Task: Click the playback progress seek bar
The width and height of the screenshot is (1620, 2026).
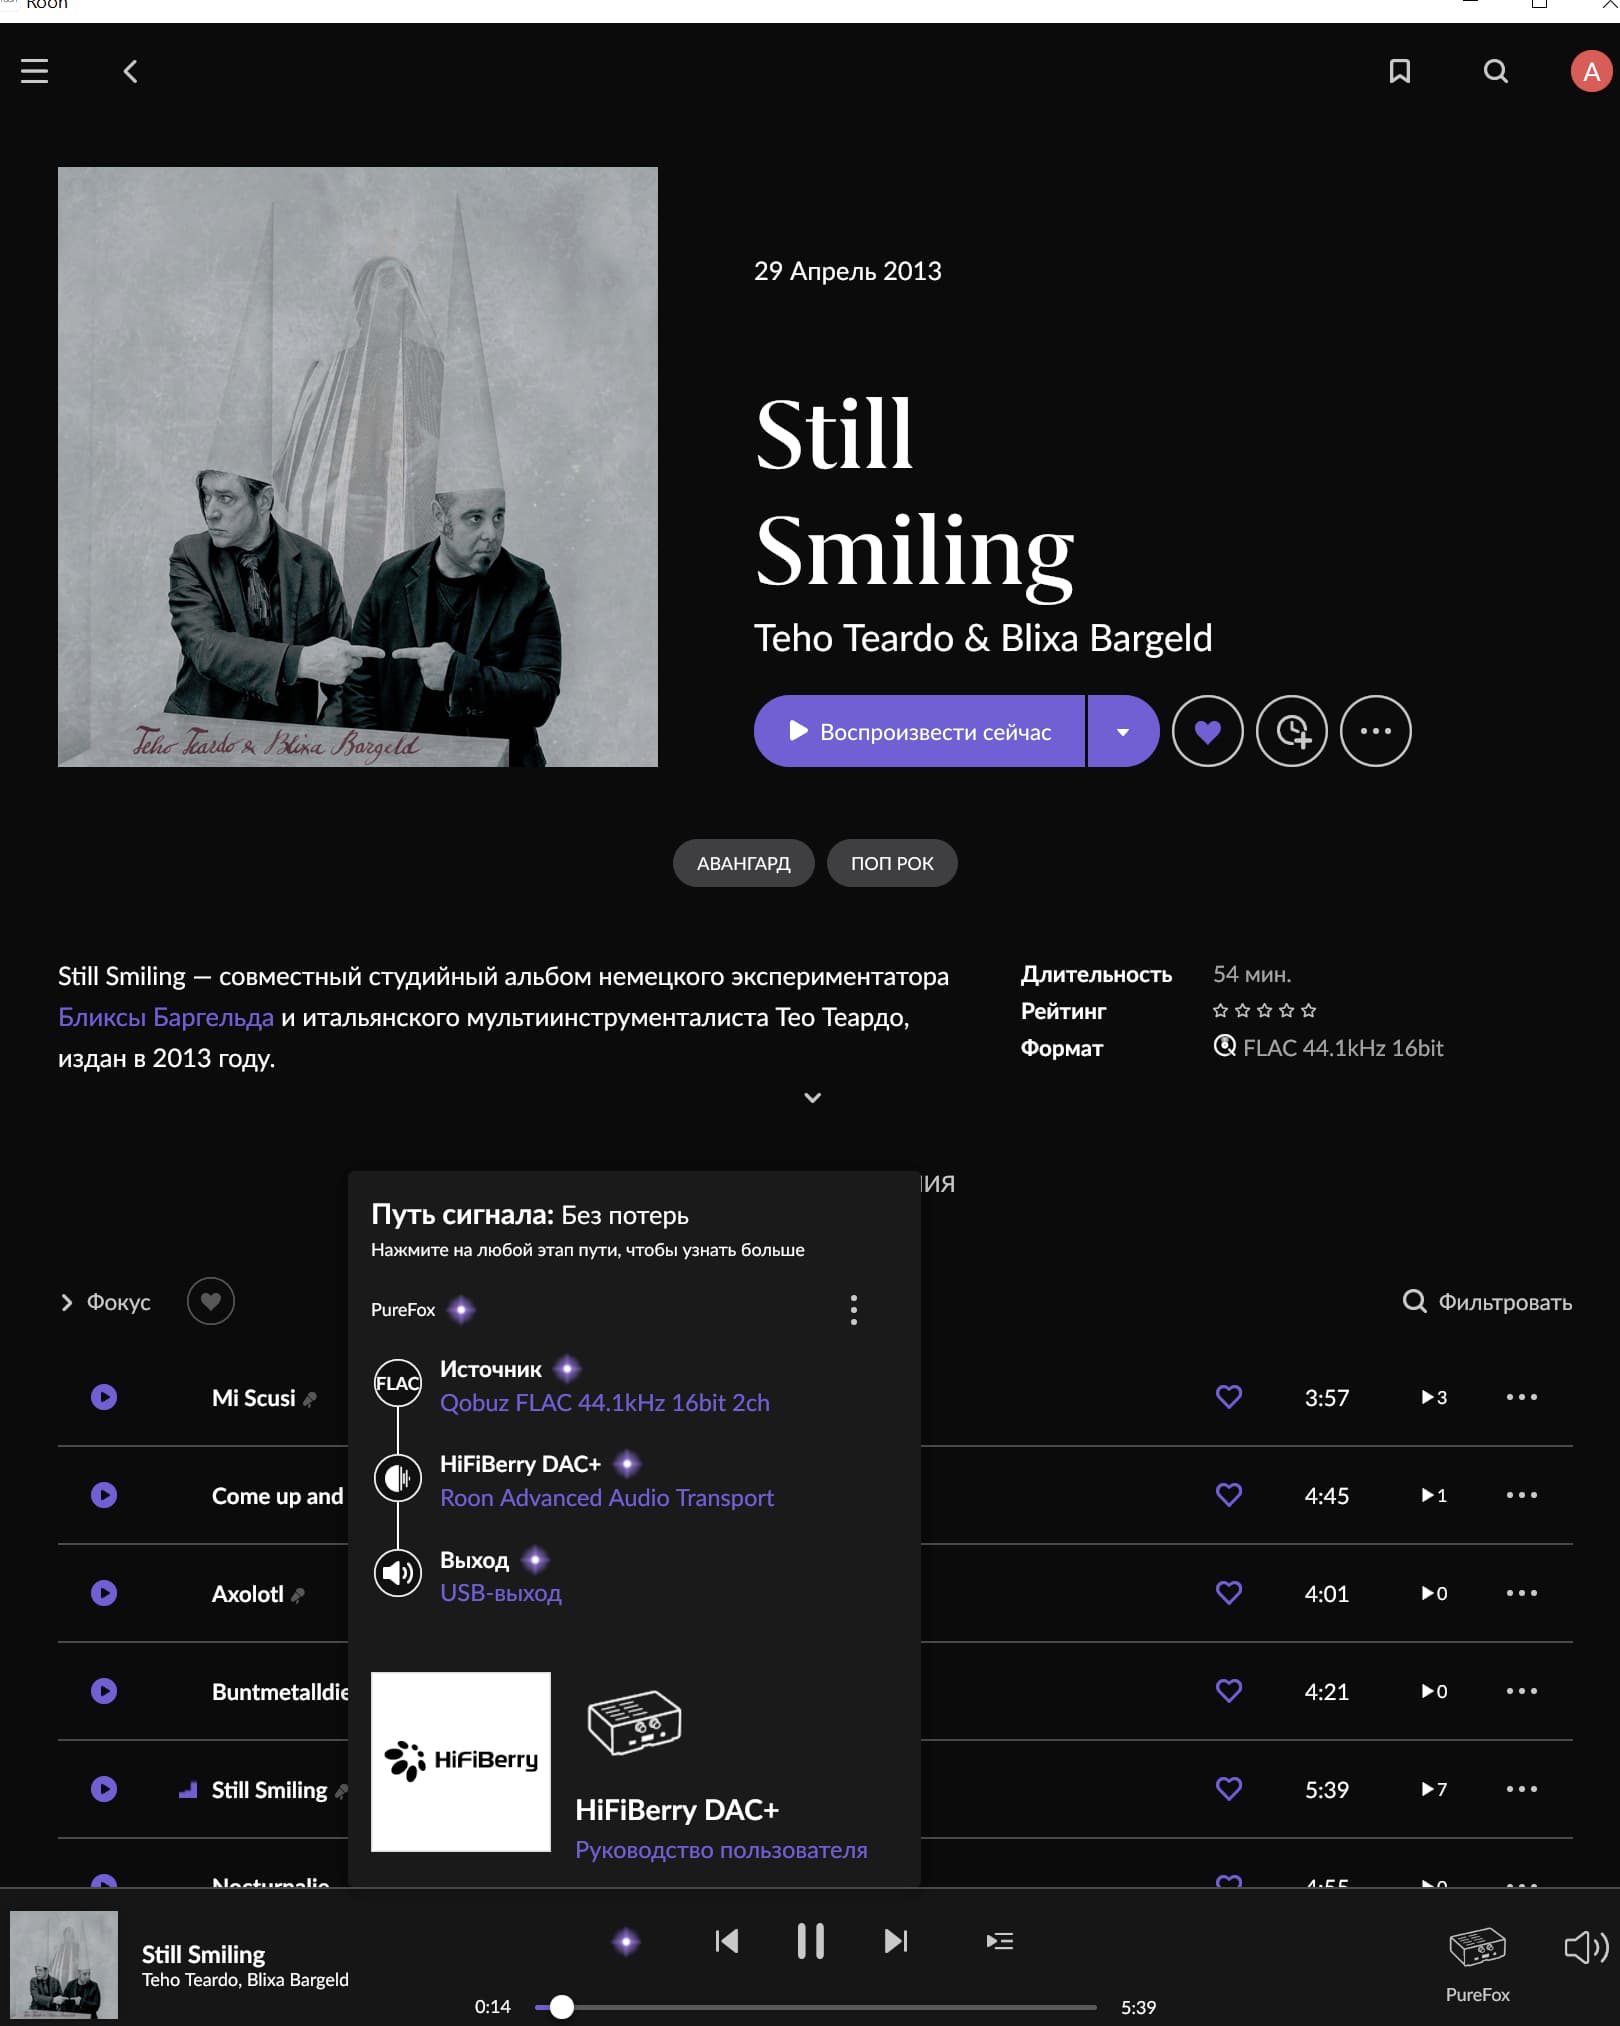Action: point(816,2006)
